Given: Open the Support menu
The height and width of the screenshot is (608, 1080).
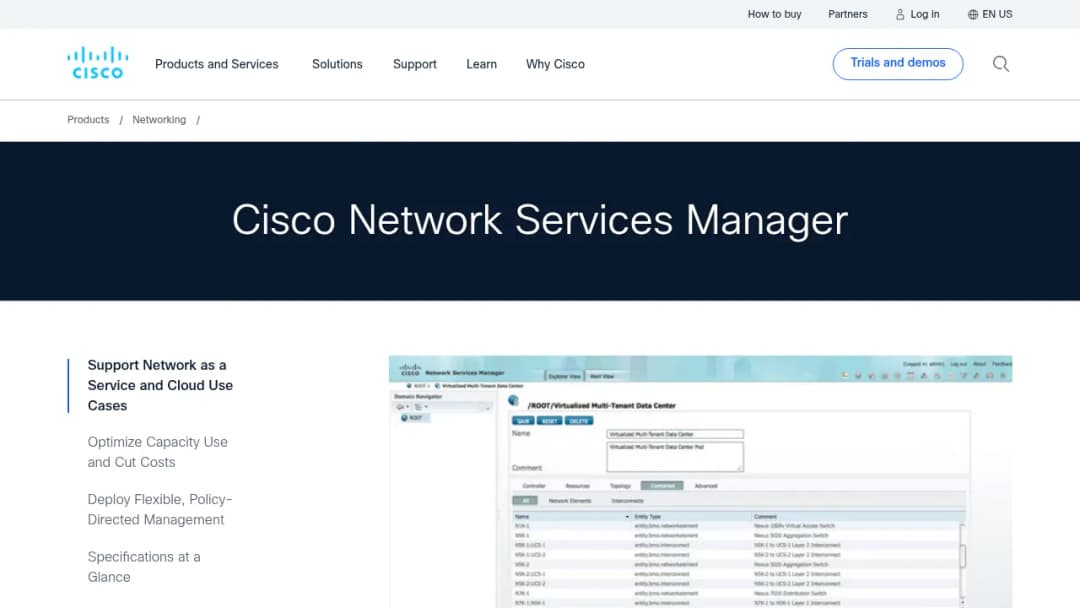Looking at the screenshot, I should point(415,64).
